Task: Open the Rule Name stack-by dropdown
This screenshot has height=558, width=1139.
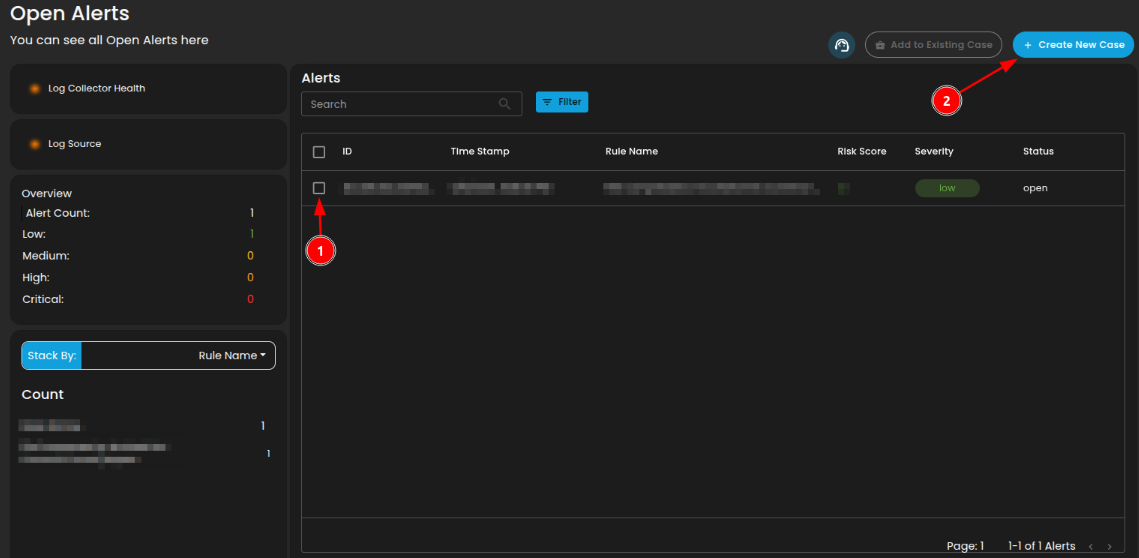Action: [232, 356]
